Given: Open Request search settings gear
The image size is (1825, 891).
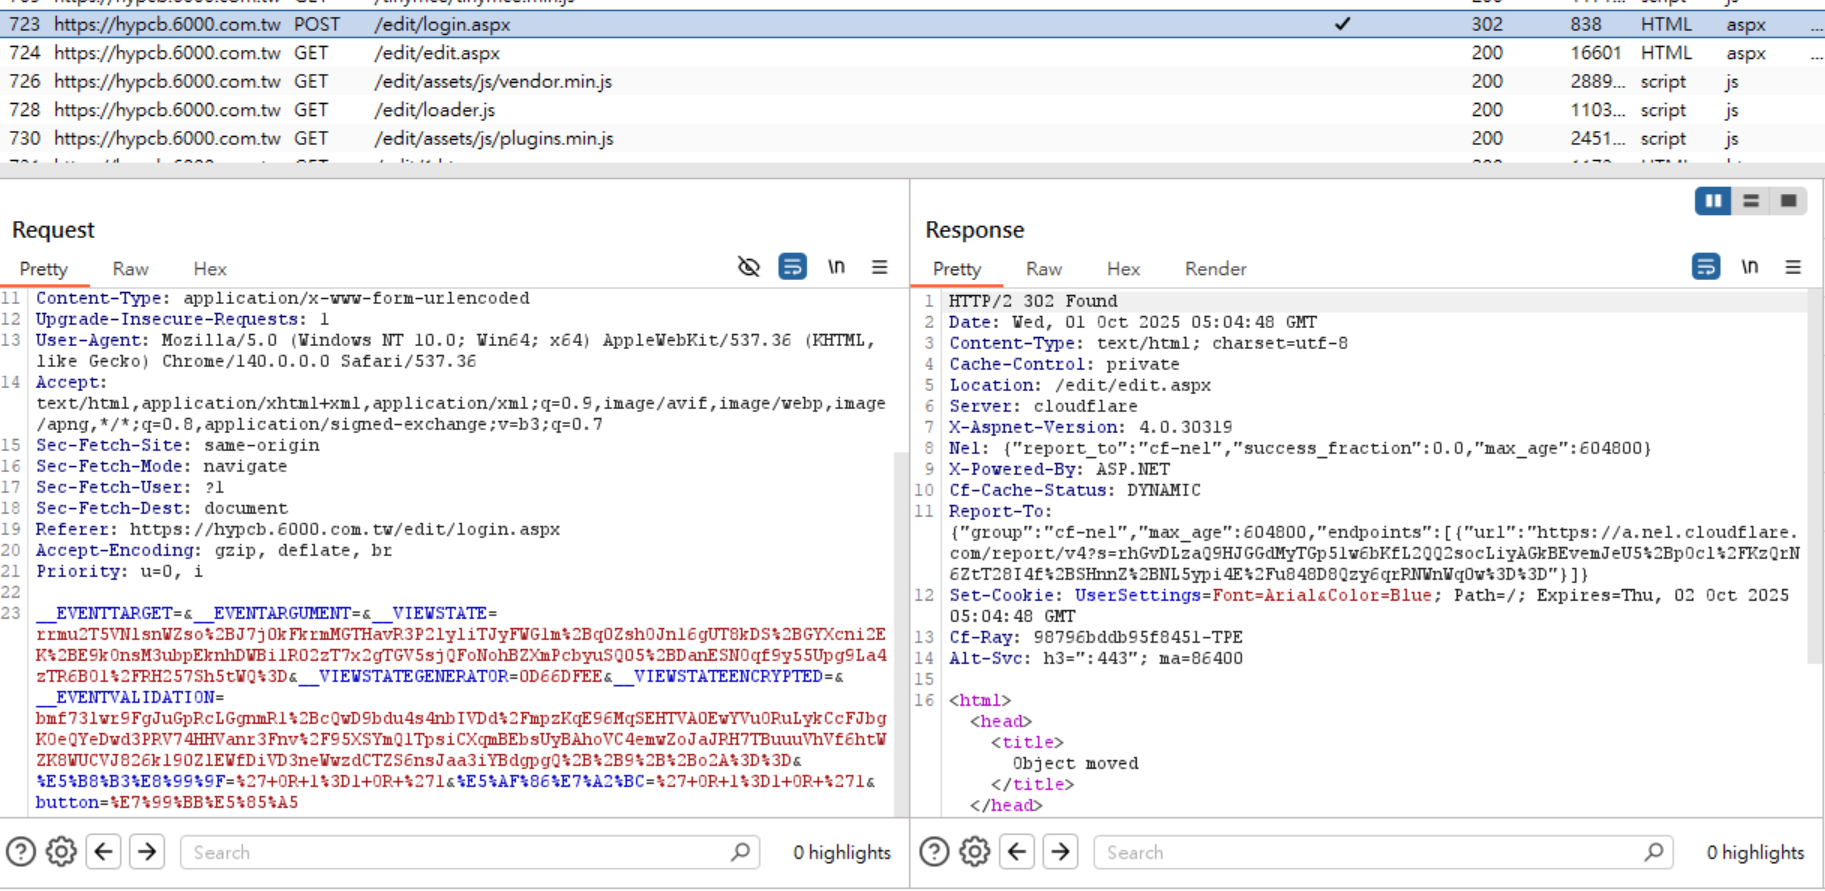Looking at the screenshot, I should [61, 852].
